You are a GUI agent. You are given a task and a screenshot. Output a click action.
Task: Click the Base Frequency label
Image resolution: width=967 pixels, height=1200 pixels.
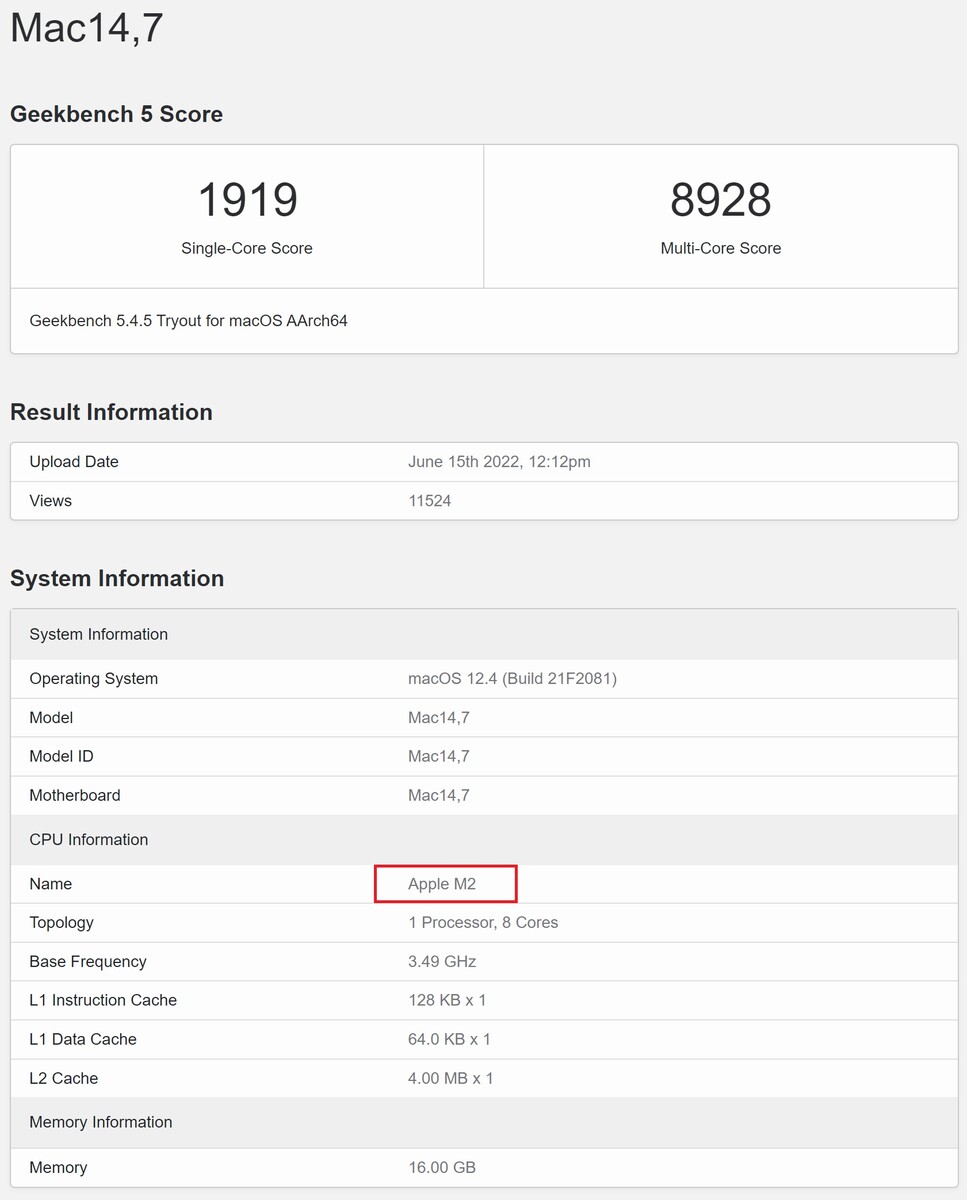pos(88,962)
